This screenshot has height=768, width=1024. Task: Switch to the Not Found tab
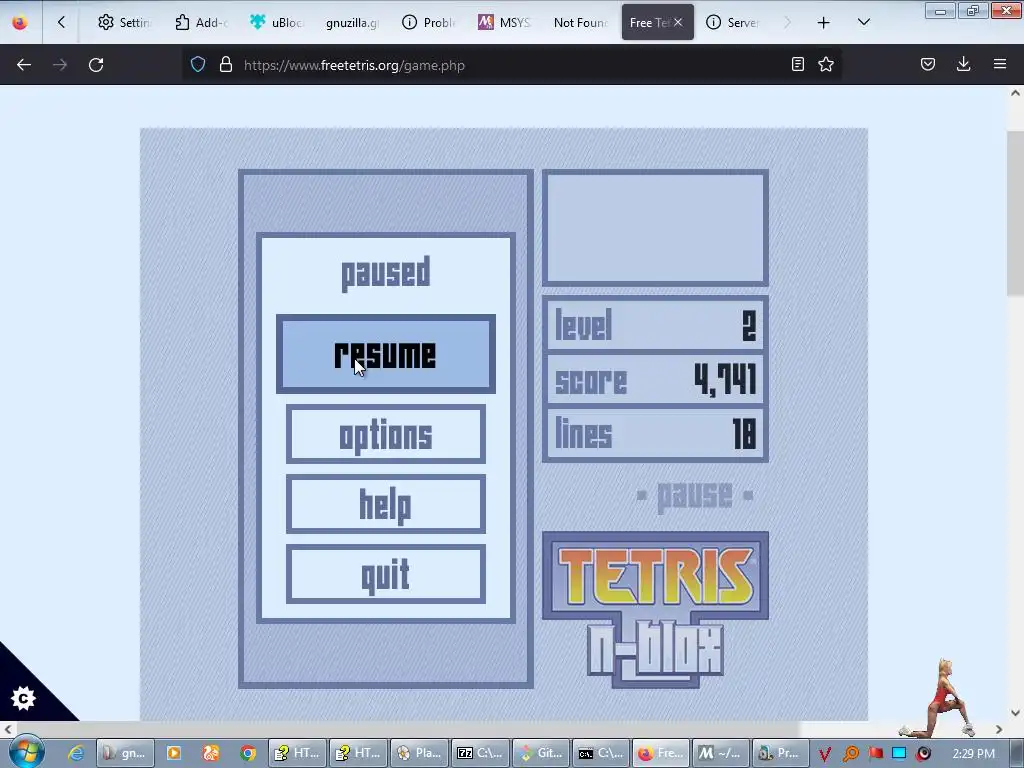tap(581, 22)
